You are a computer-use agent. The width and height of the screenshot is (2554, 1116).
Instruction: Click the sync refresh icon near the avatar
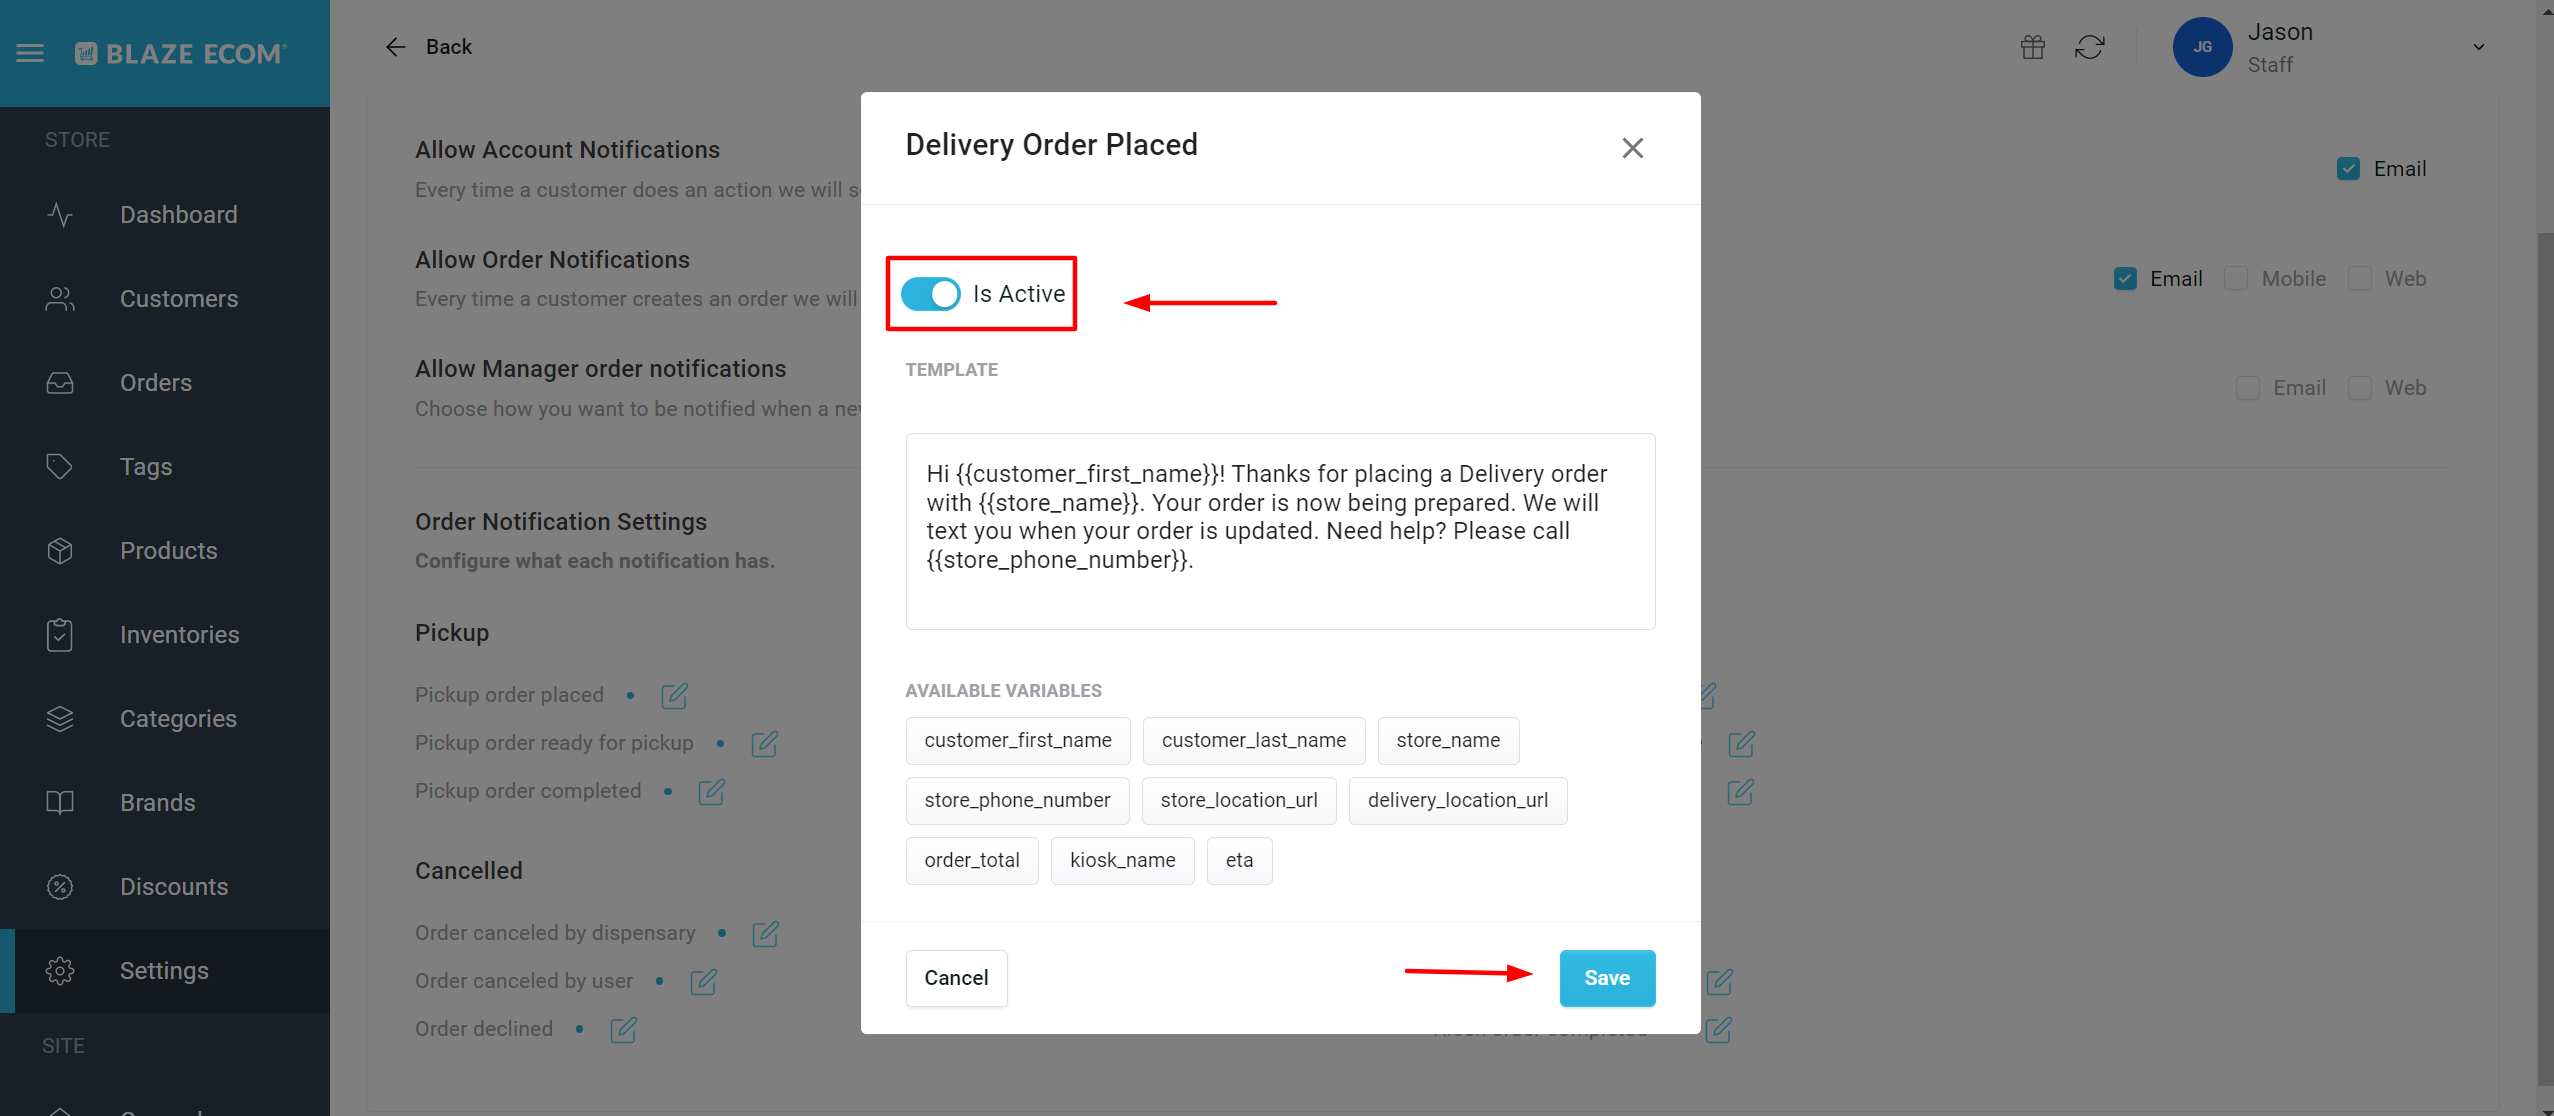tap(2090, 46)
